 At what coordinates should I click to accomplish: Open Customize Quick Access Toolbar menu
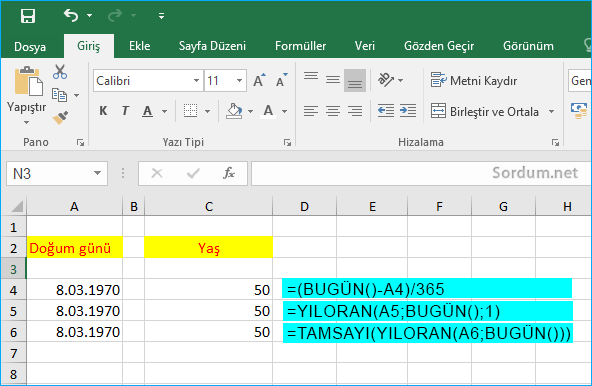(x=161, y=16)
